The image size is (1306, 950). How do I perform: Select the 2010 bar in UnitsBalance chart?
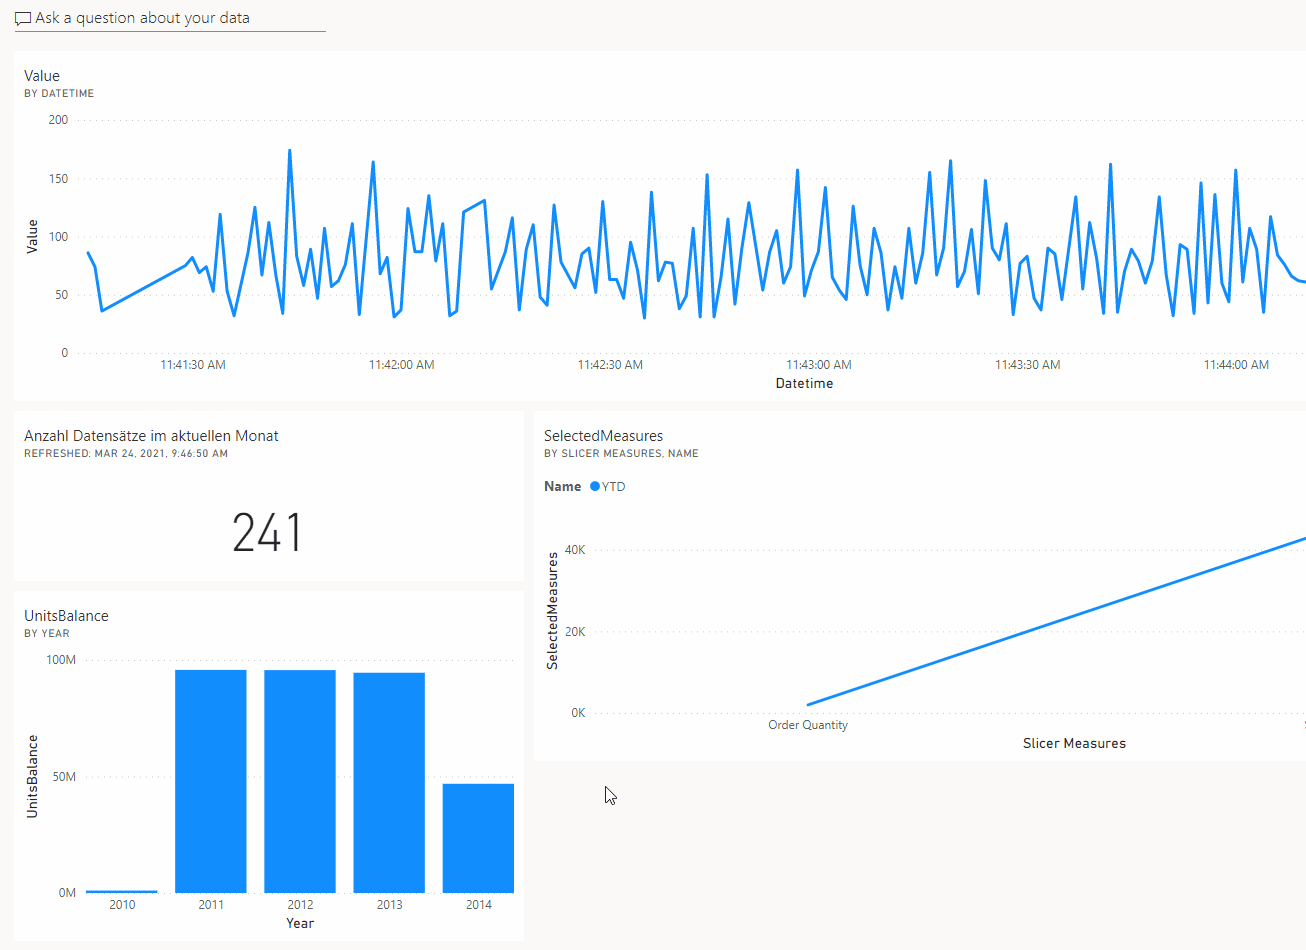click(122, 891)
